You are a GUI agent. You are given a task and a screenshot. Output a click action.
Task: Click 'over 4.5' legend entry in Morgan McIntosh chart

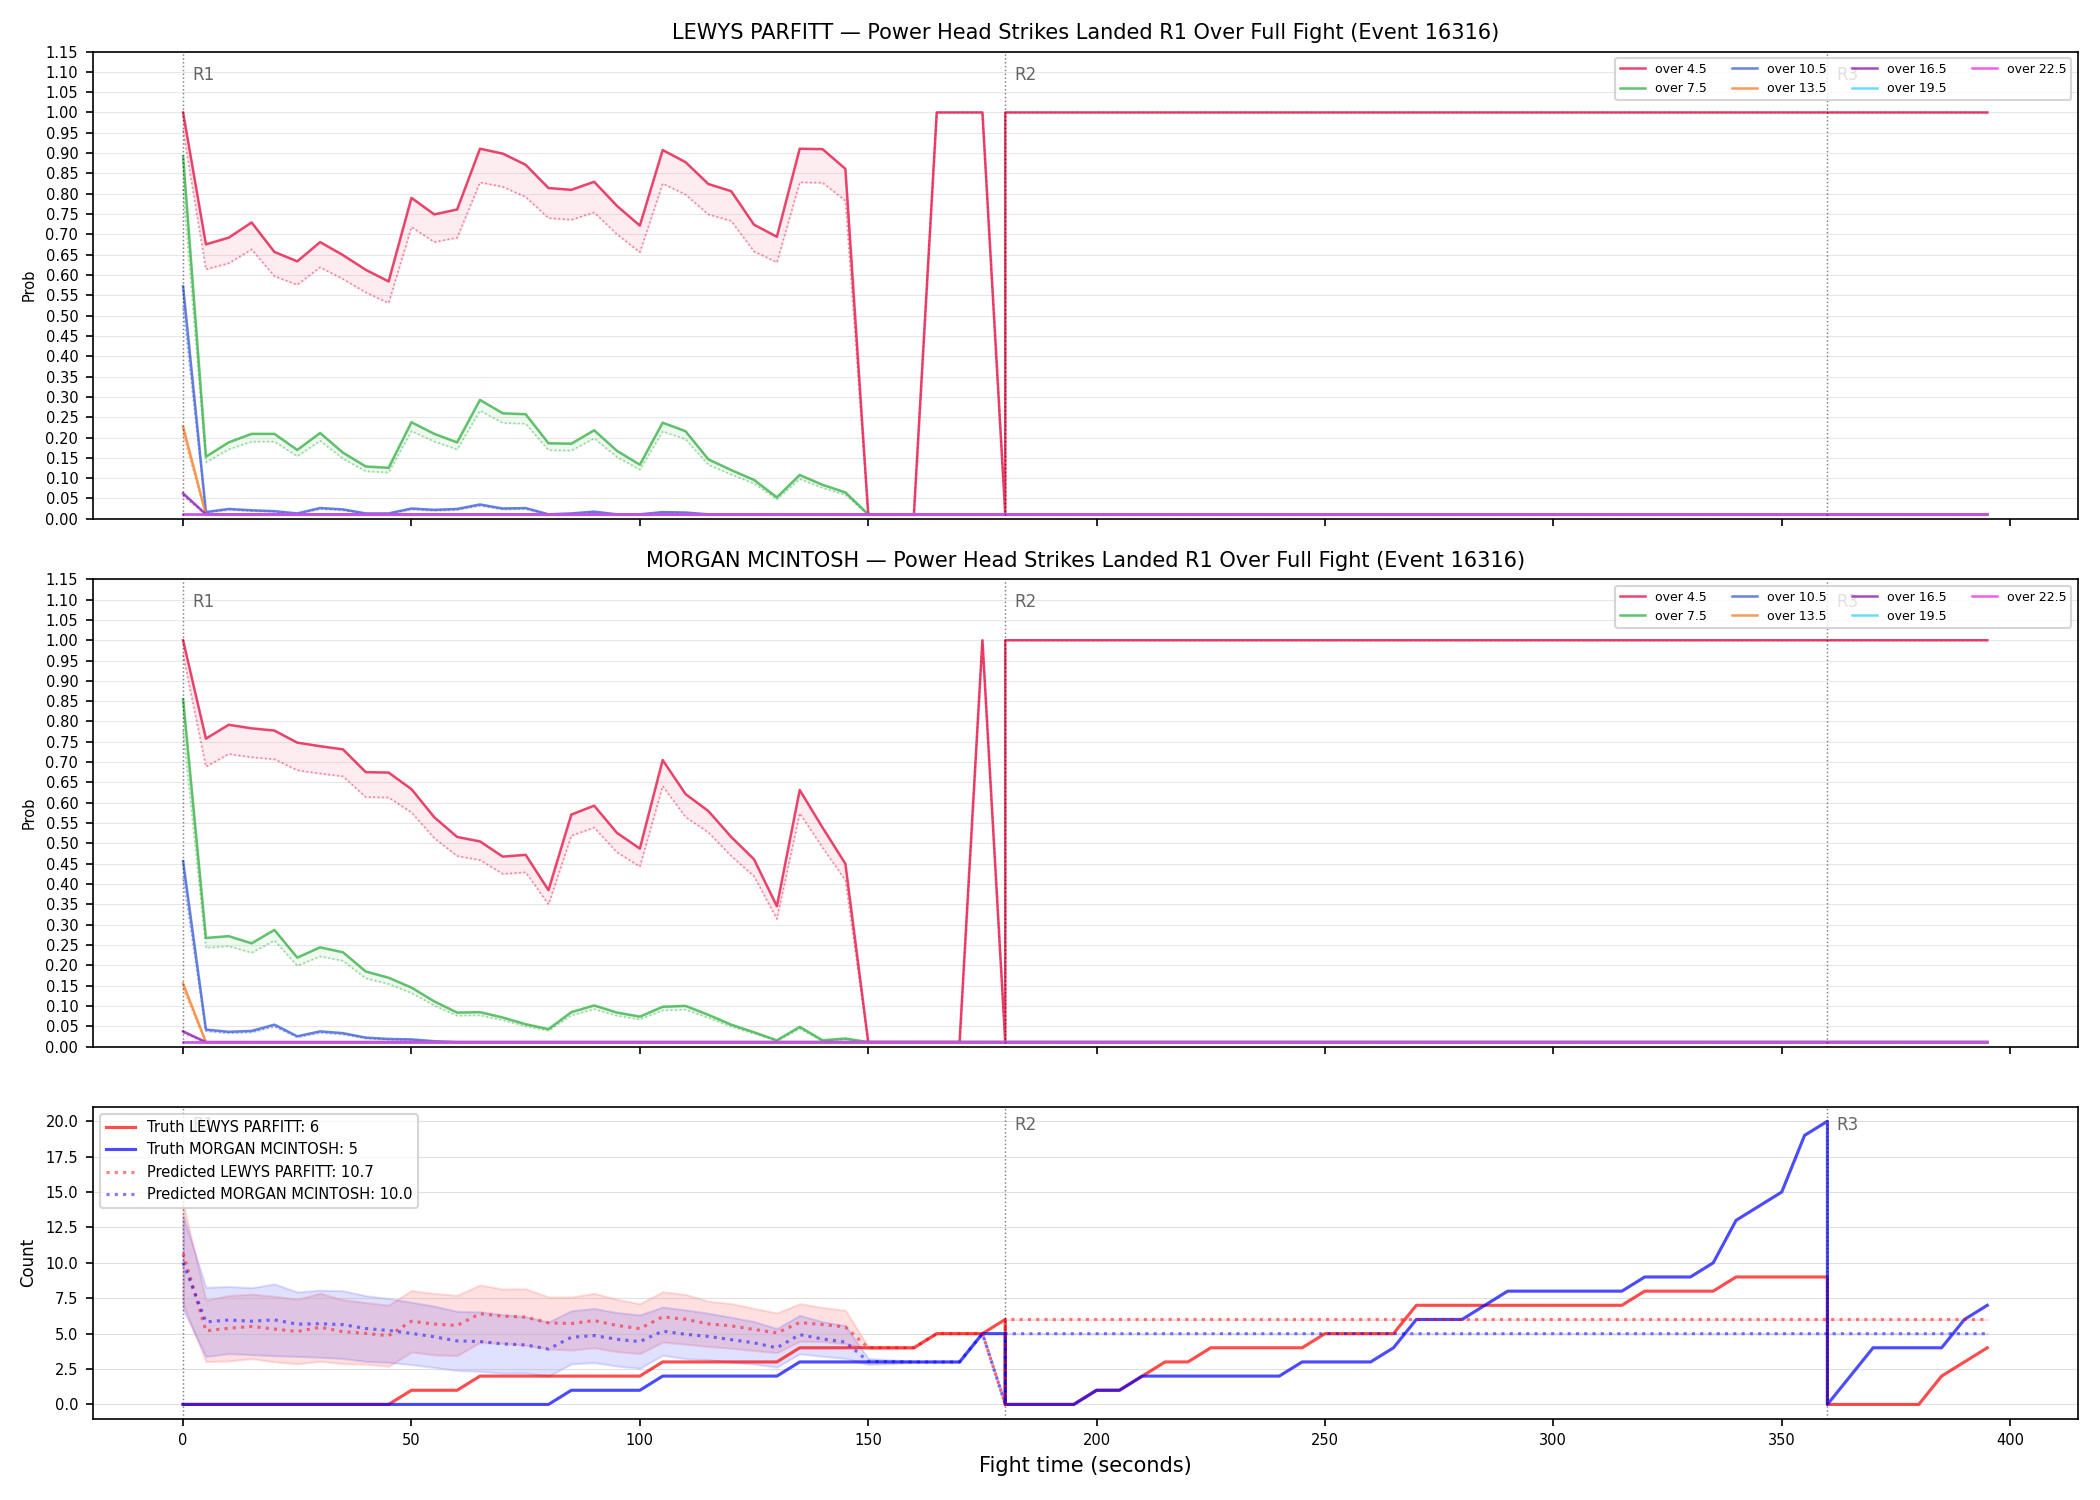click(1663, 597)
